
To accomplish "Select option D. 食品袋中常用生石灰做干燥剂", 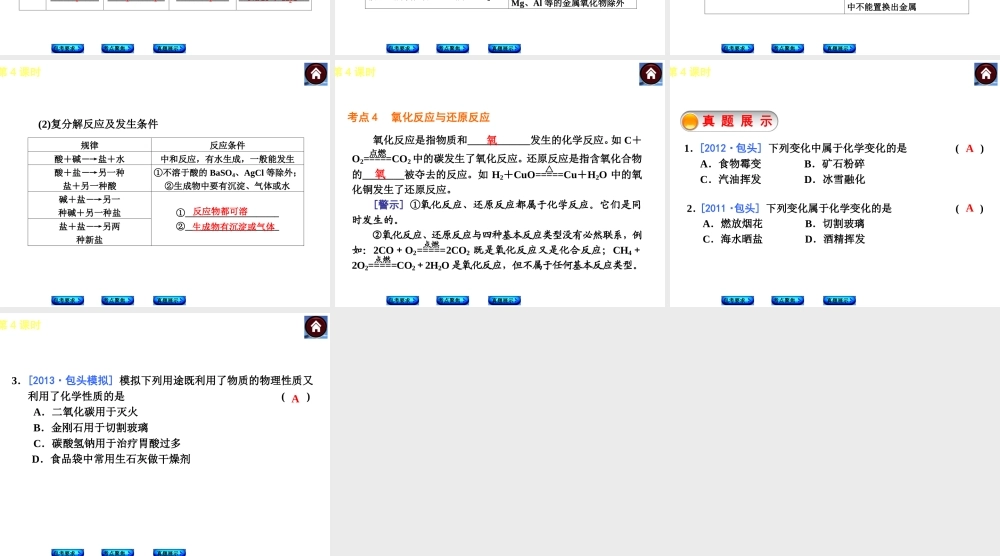I will point(111,459).
